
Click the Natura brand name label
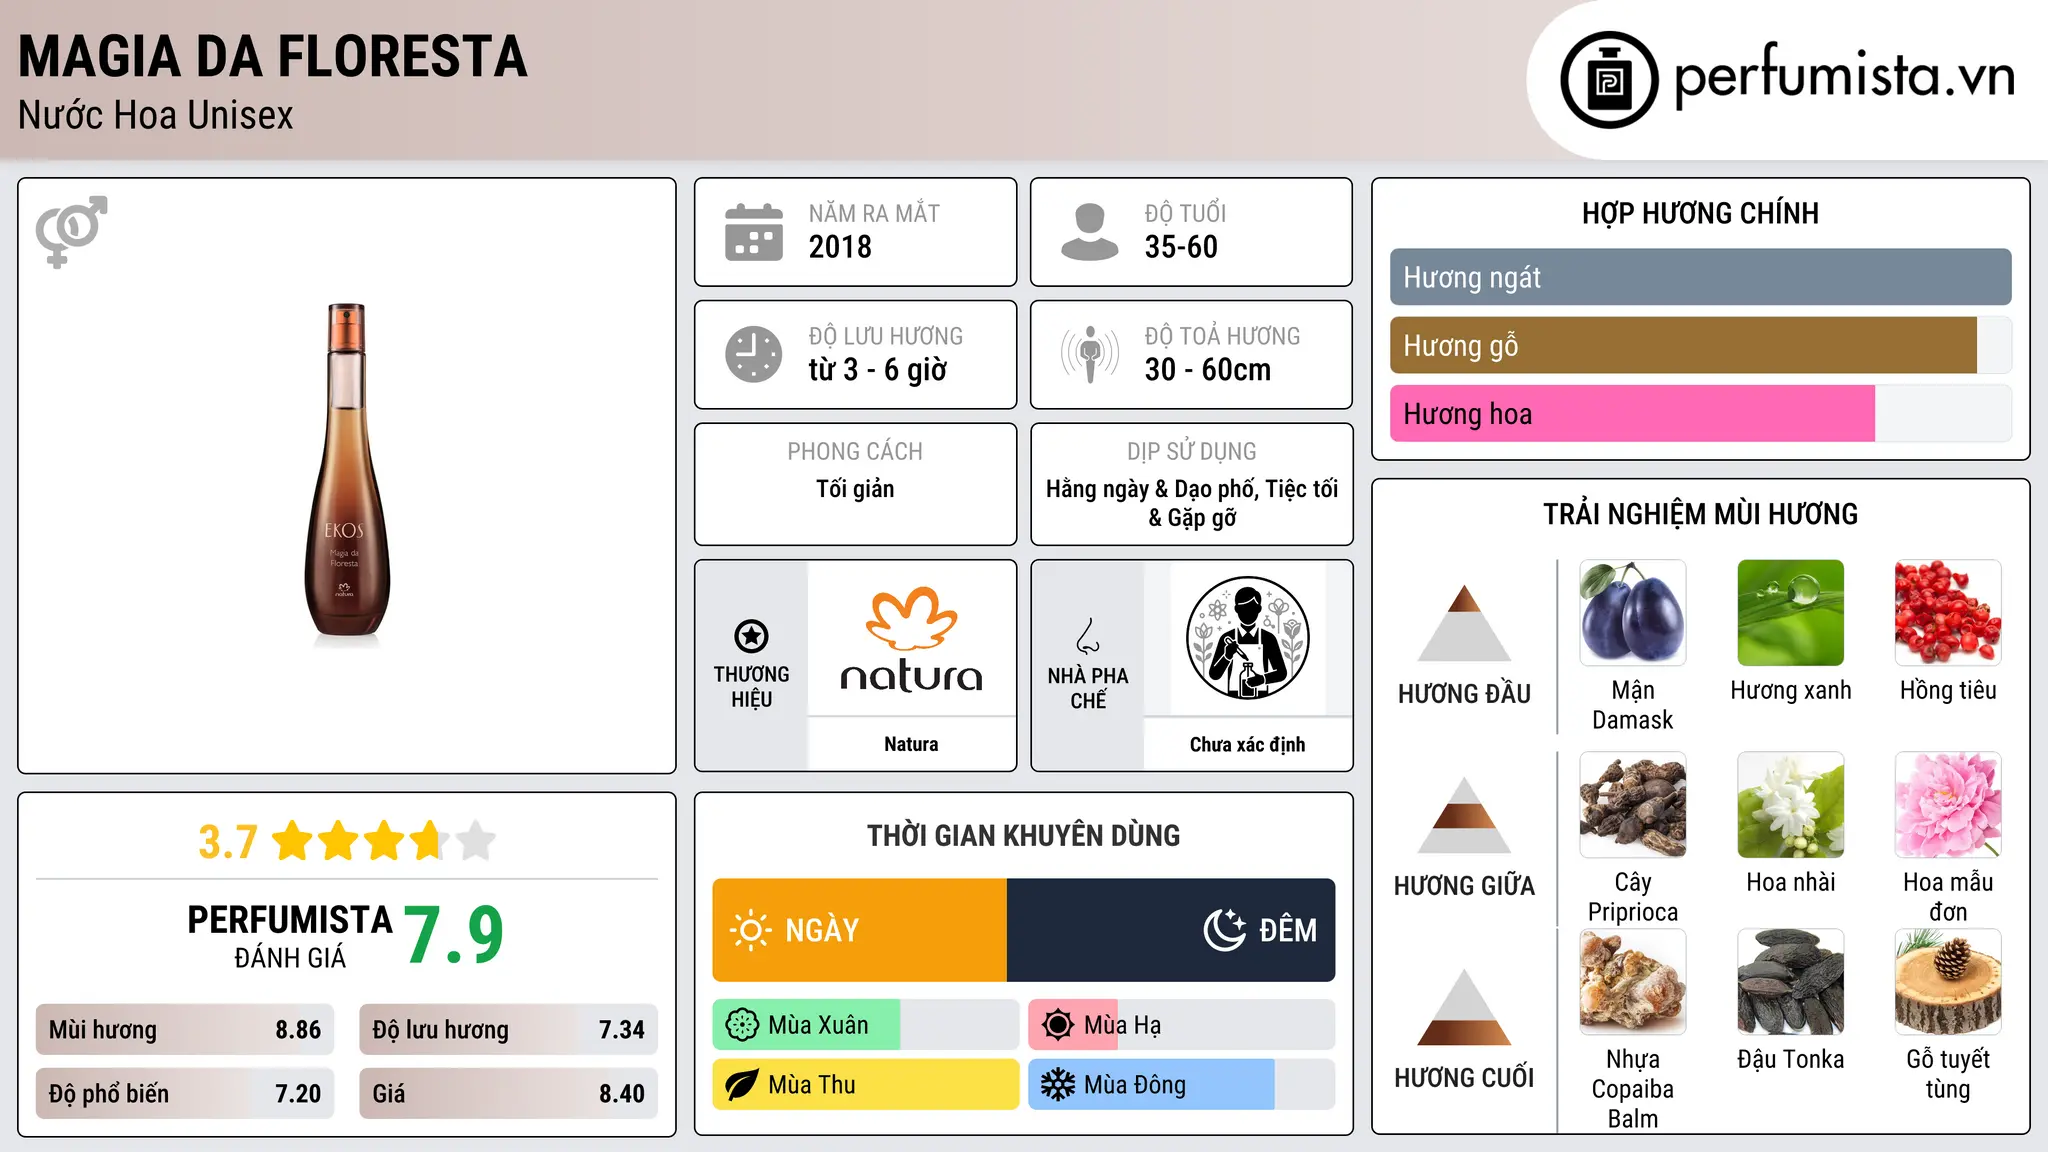click(911, 744)
